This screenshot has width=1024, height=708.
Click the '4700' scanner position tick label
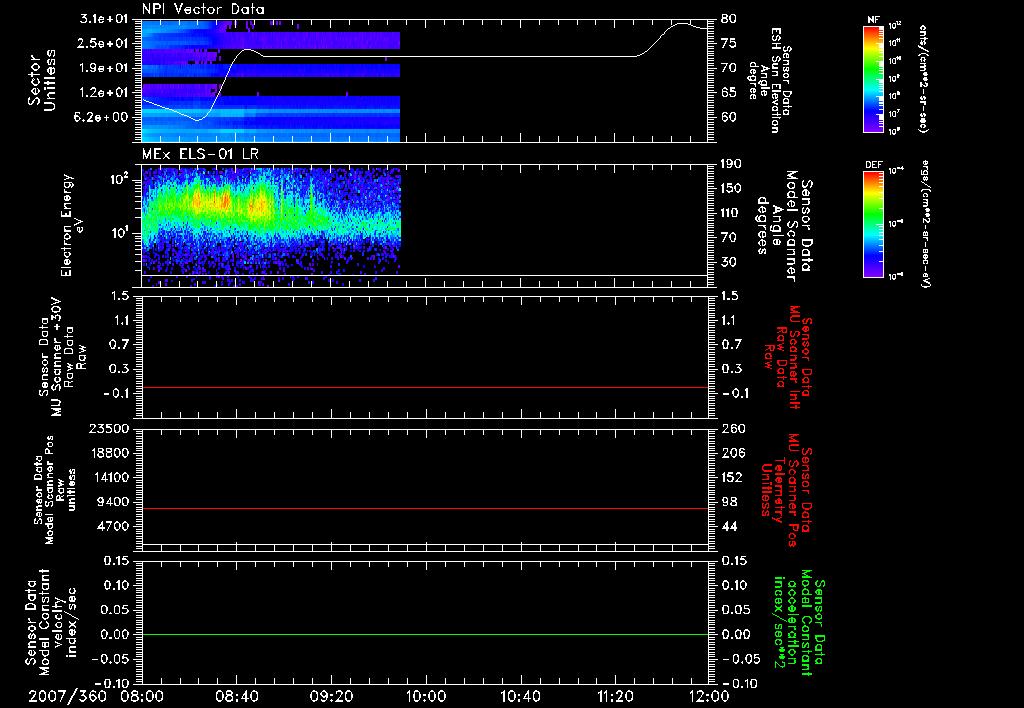113,526
